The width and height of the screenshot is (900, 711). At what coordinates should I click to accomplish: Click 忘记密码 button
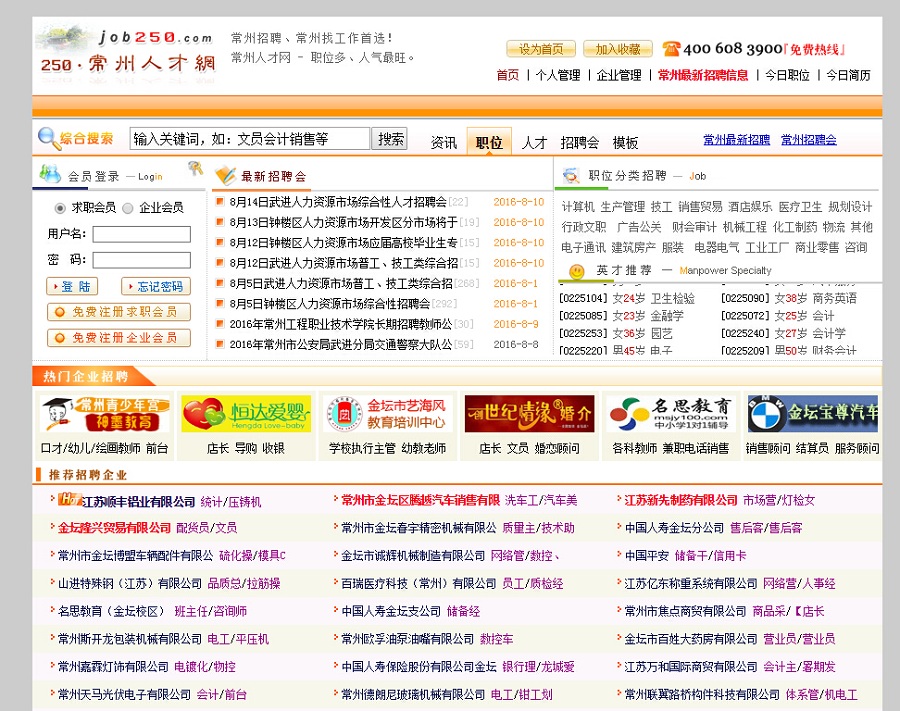(156, 286)
